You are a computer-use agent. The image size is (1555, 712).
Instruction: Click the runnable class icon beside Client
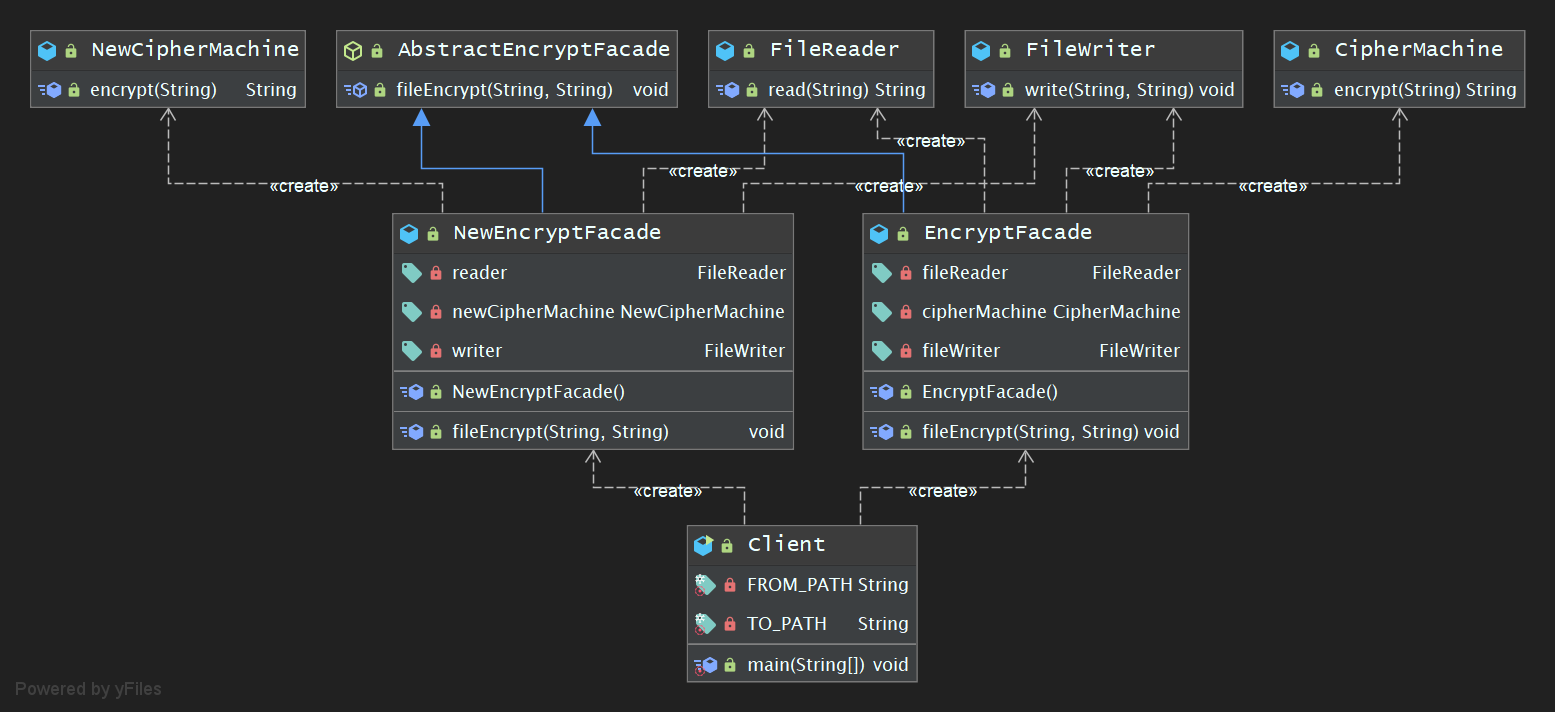click(x=703, y=545)
